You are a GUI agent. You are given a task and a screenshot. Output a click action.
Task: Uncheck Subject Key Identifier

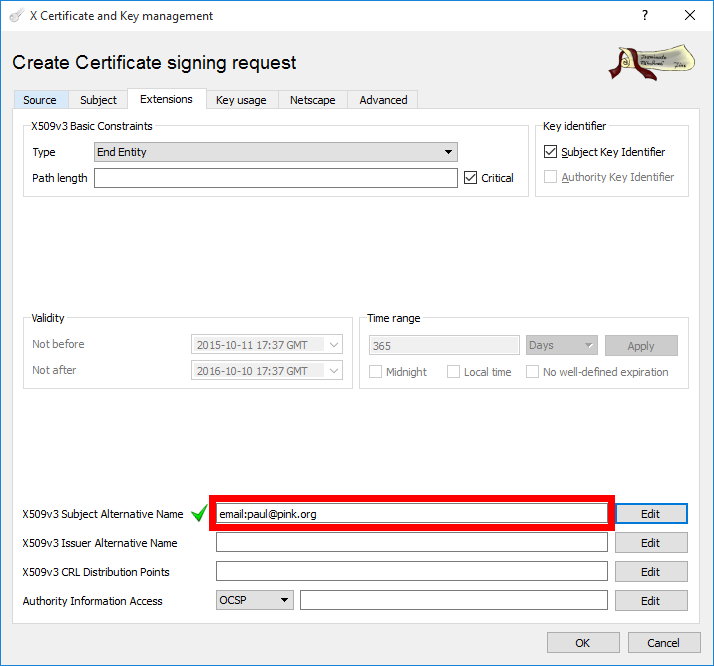[550, 152]
